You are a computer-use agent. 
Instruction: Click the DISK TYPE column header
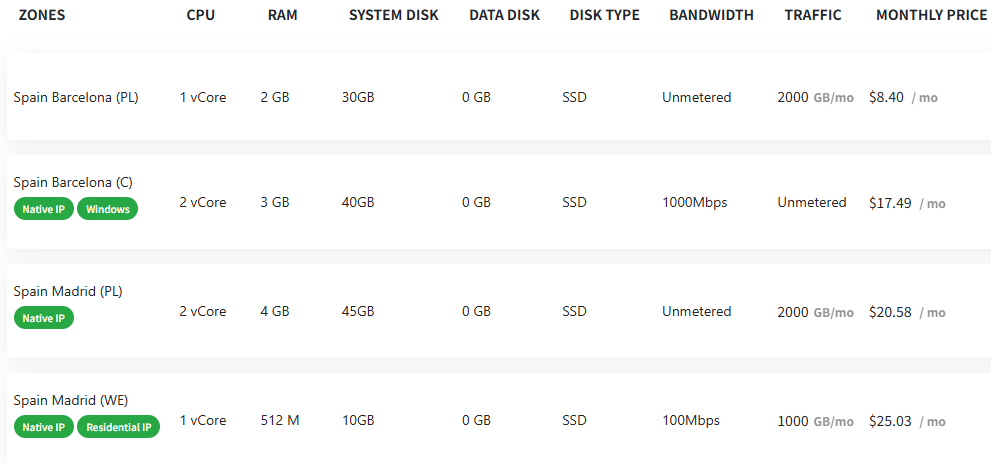604,15
